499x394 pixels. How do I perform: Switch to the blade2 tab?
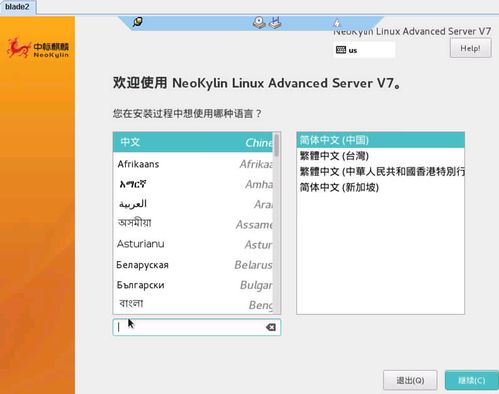point(17,7)
